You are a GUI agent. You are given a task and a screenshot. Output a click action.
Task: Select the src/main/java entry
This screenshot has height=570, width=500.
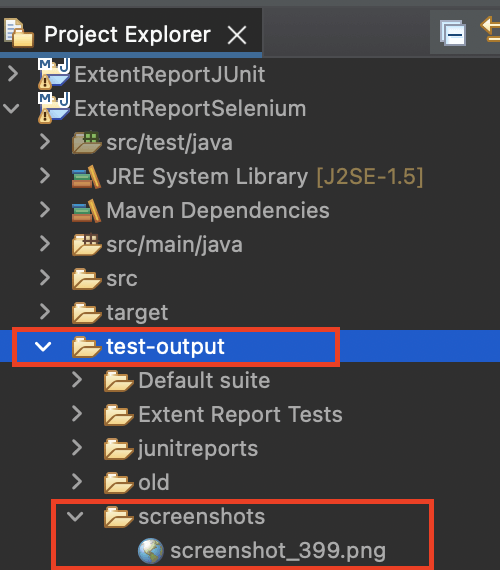click(175, 244)
